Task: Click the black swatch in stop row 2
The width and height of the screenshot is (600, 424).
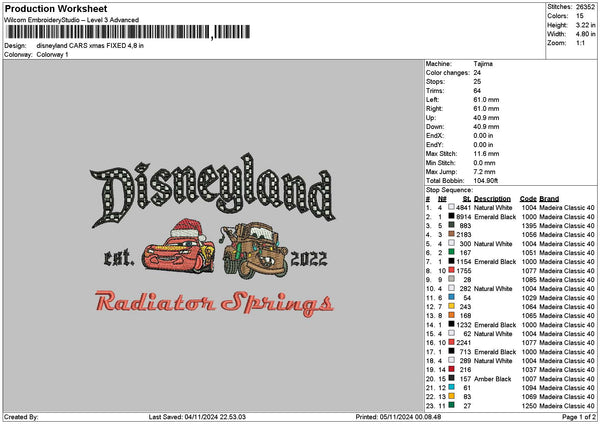Action: point(452,216)
